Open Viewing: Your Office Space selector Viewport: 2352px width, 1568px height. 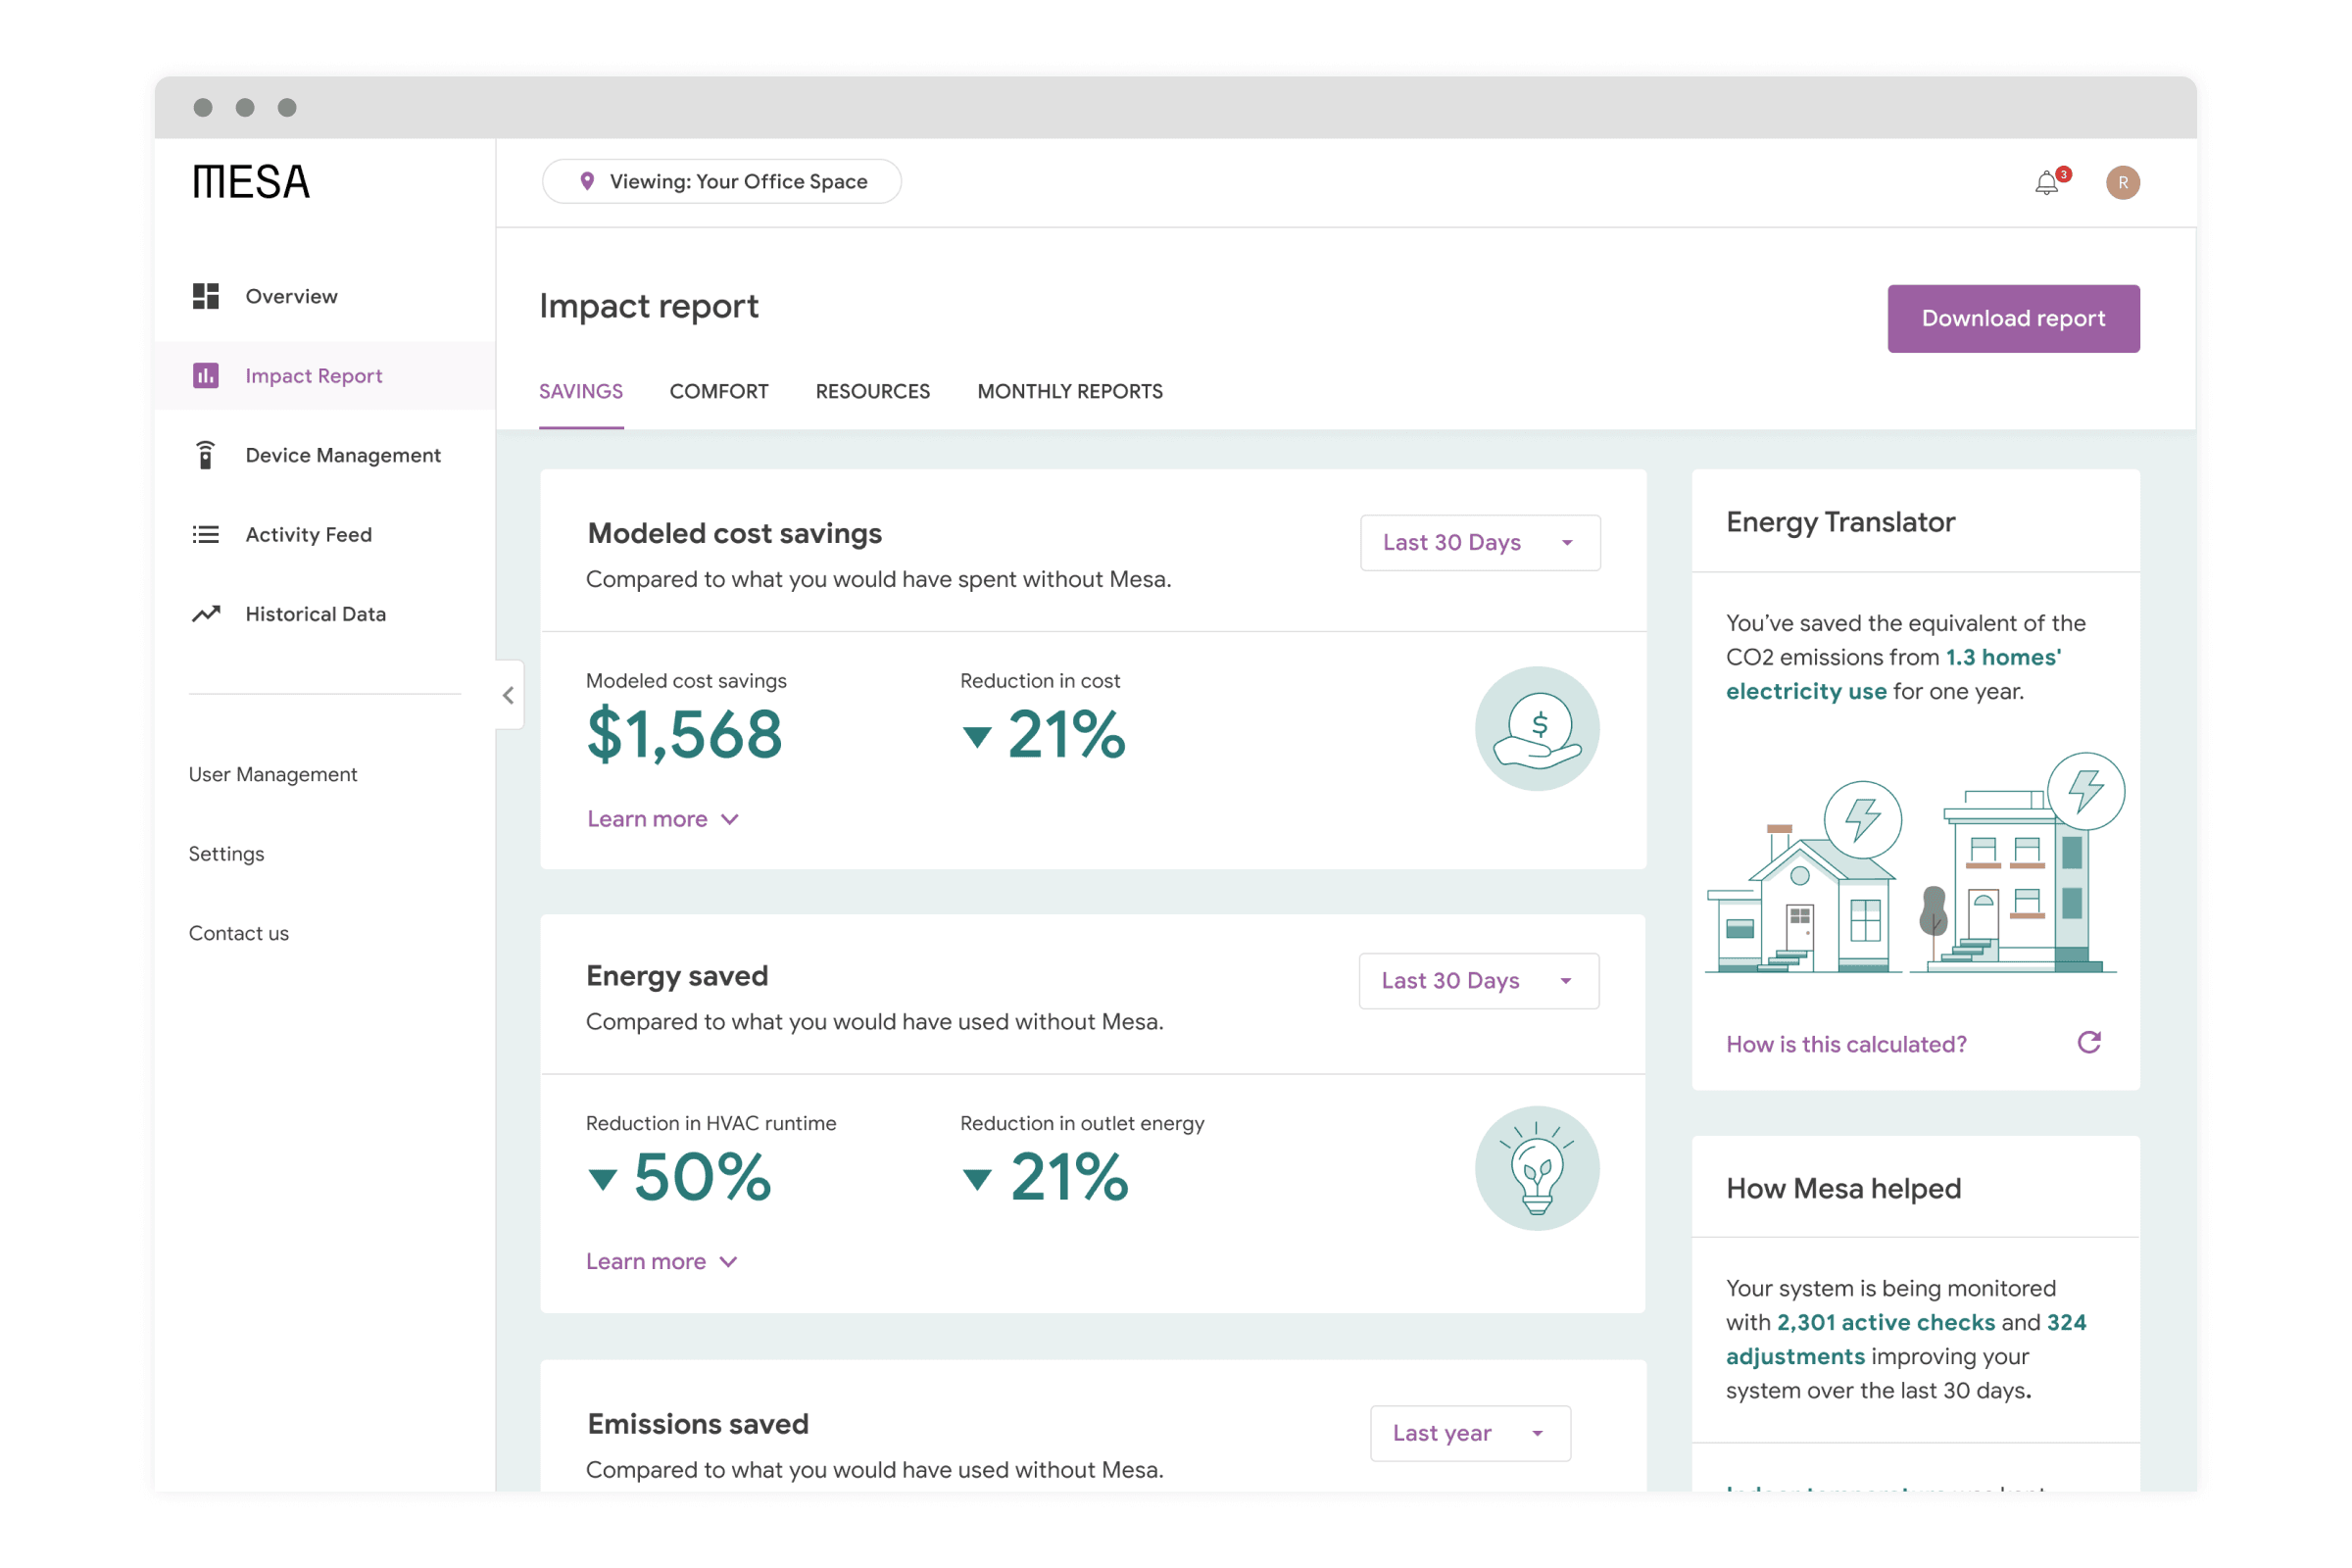pyautogui.click(x=722, y=181)
